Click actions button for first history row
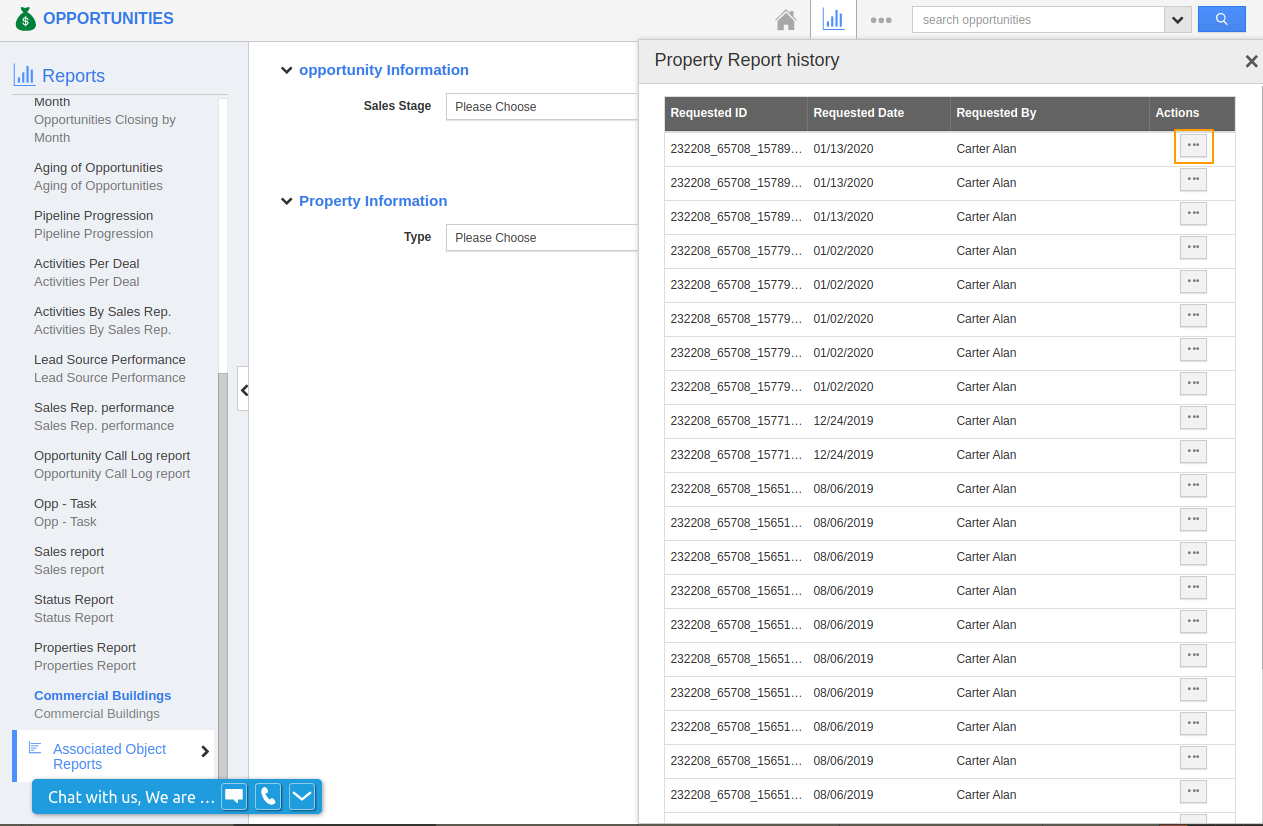The height and width of the screenshot is (826, 1263). (x=1193, y=146)
